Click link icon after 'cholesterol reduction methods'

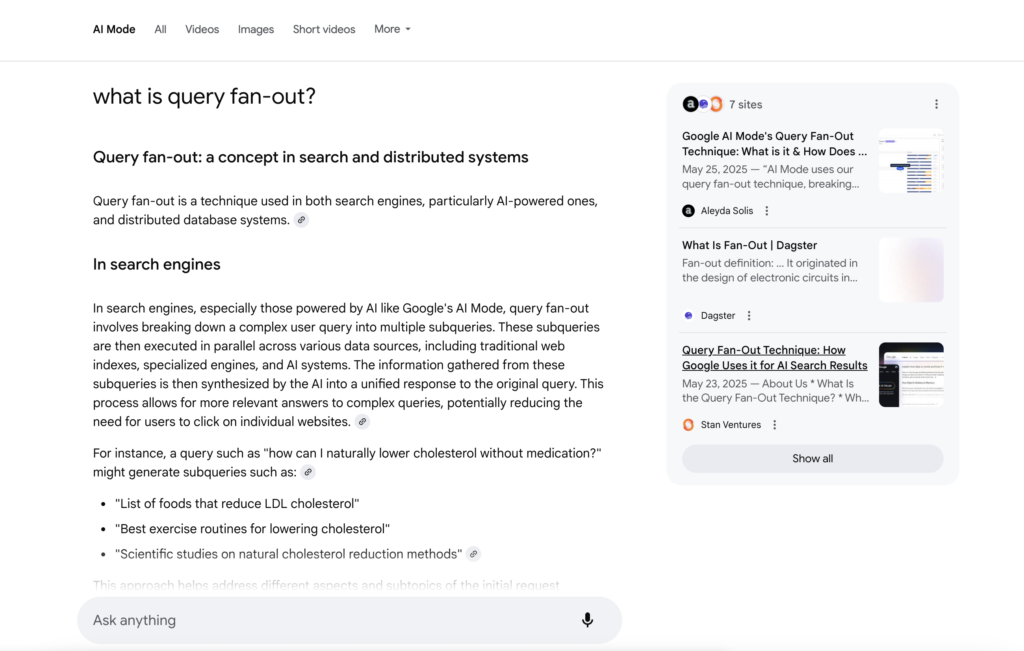(473, 554)
